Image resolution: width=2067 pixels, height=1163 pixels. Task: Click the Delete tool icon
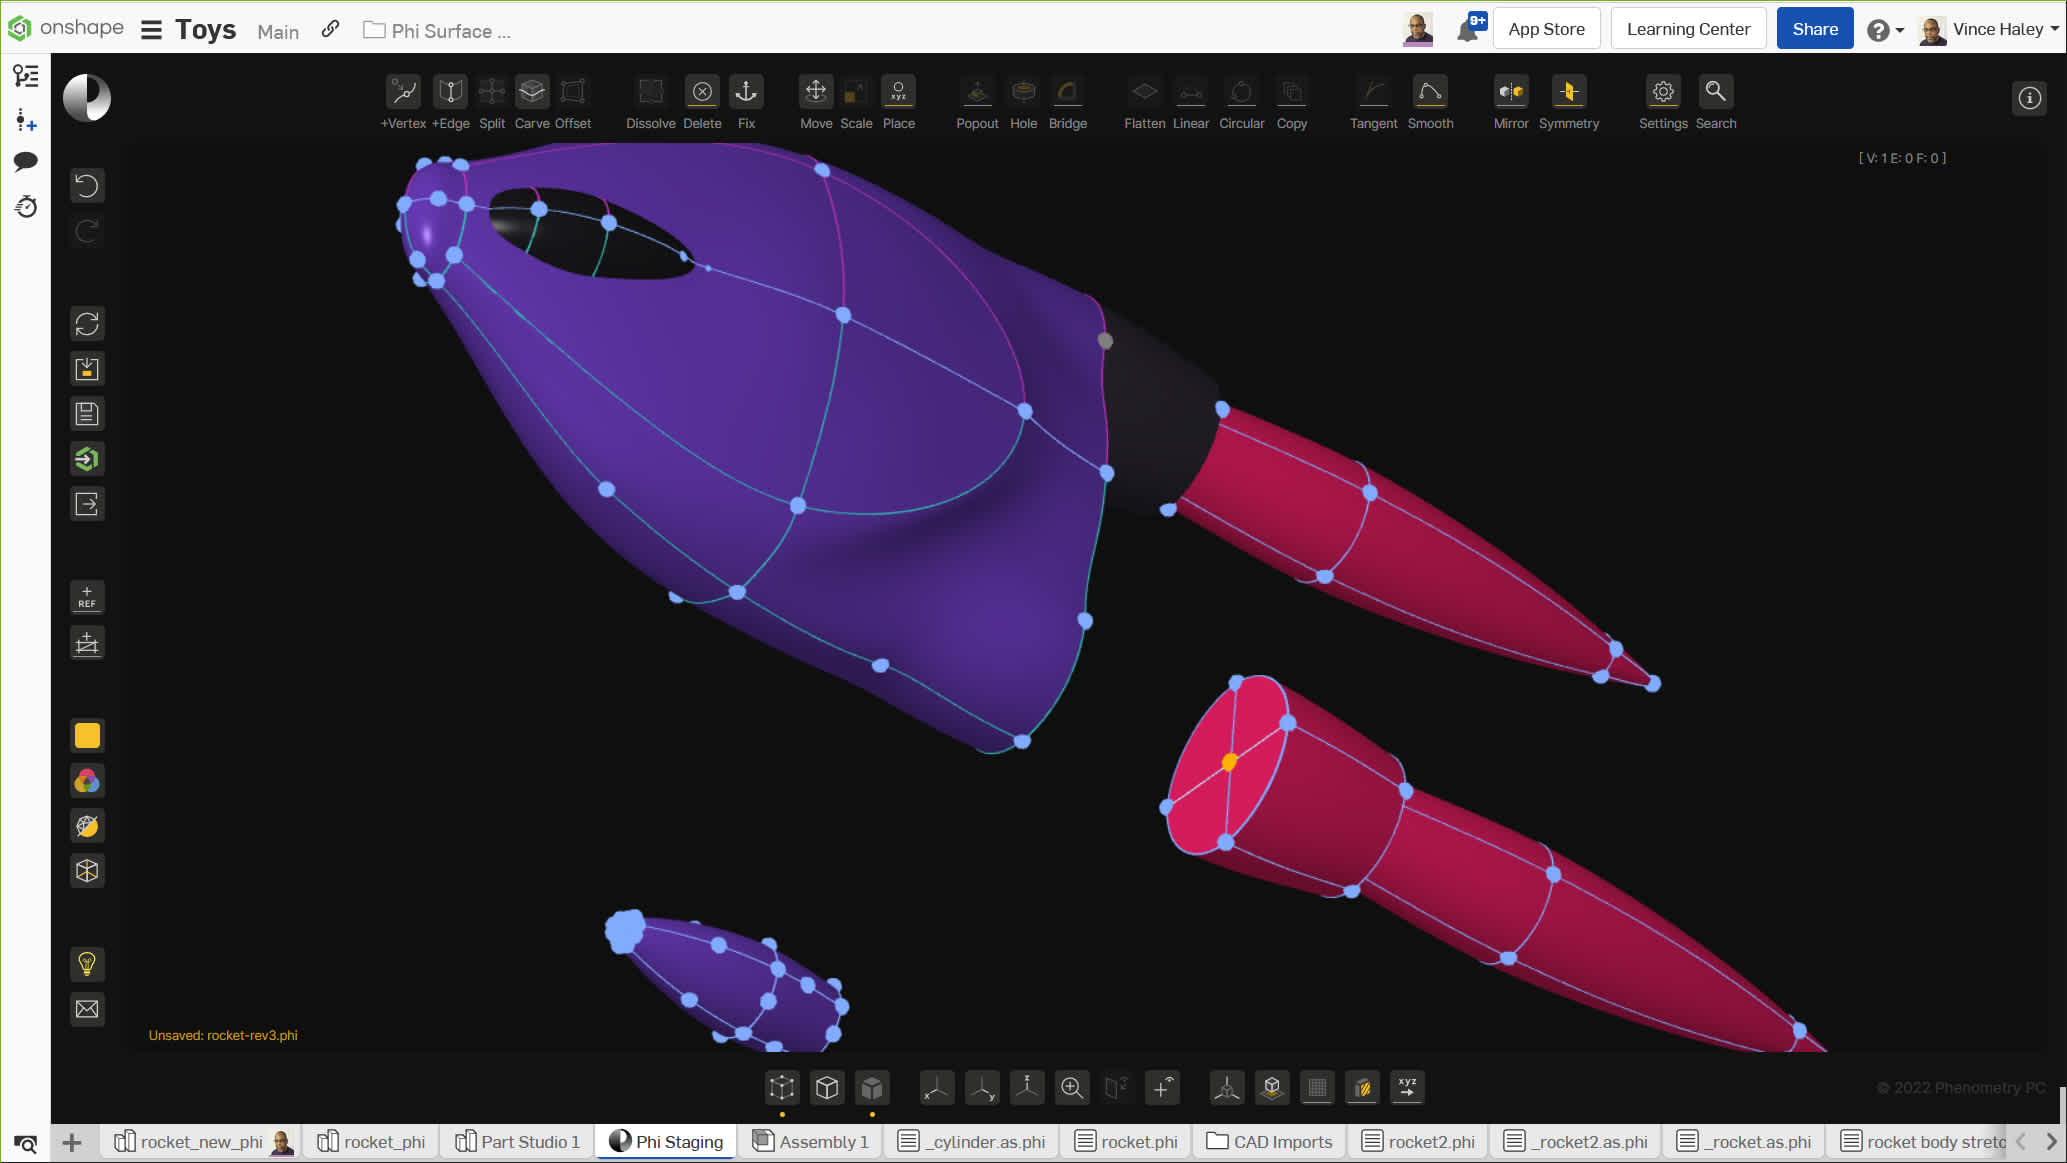pyautogui.click(x=702, y=93)
